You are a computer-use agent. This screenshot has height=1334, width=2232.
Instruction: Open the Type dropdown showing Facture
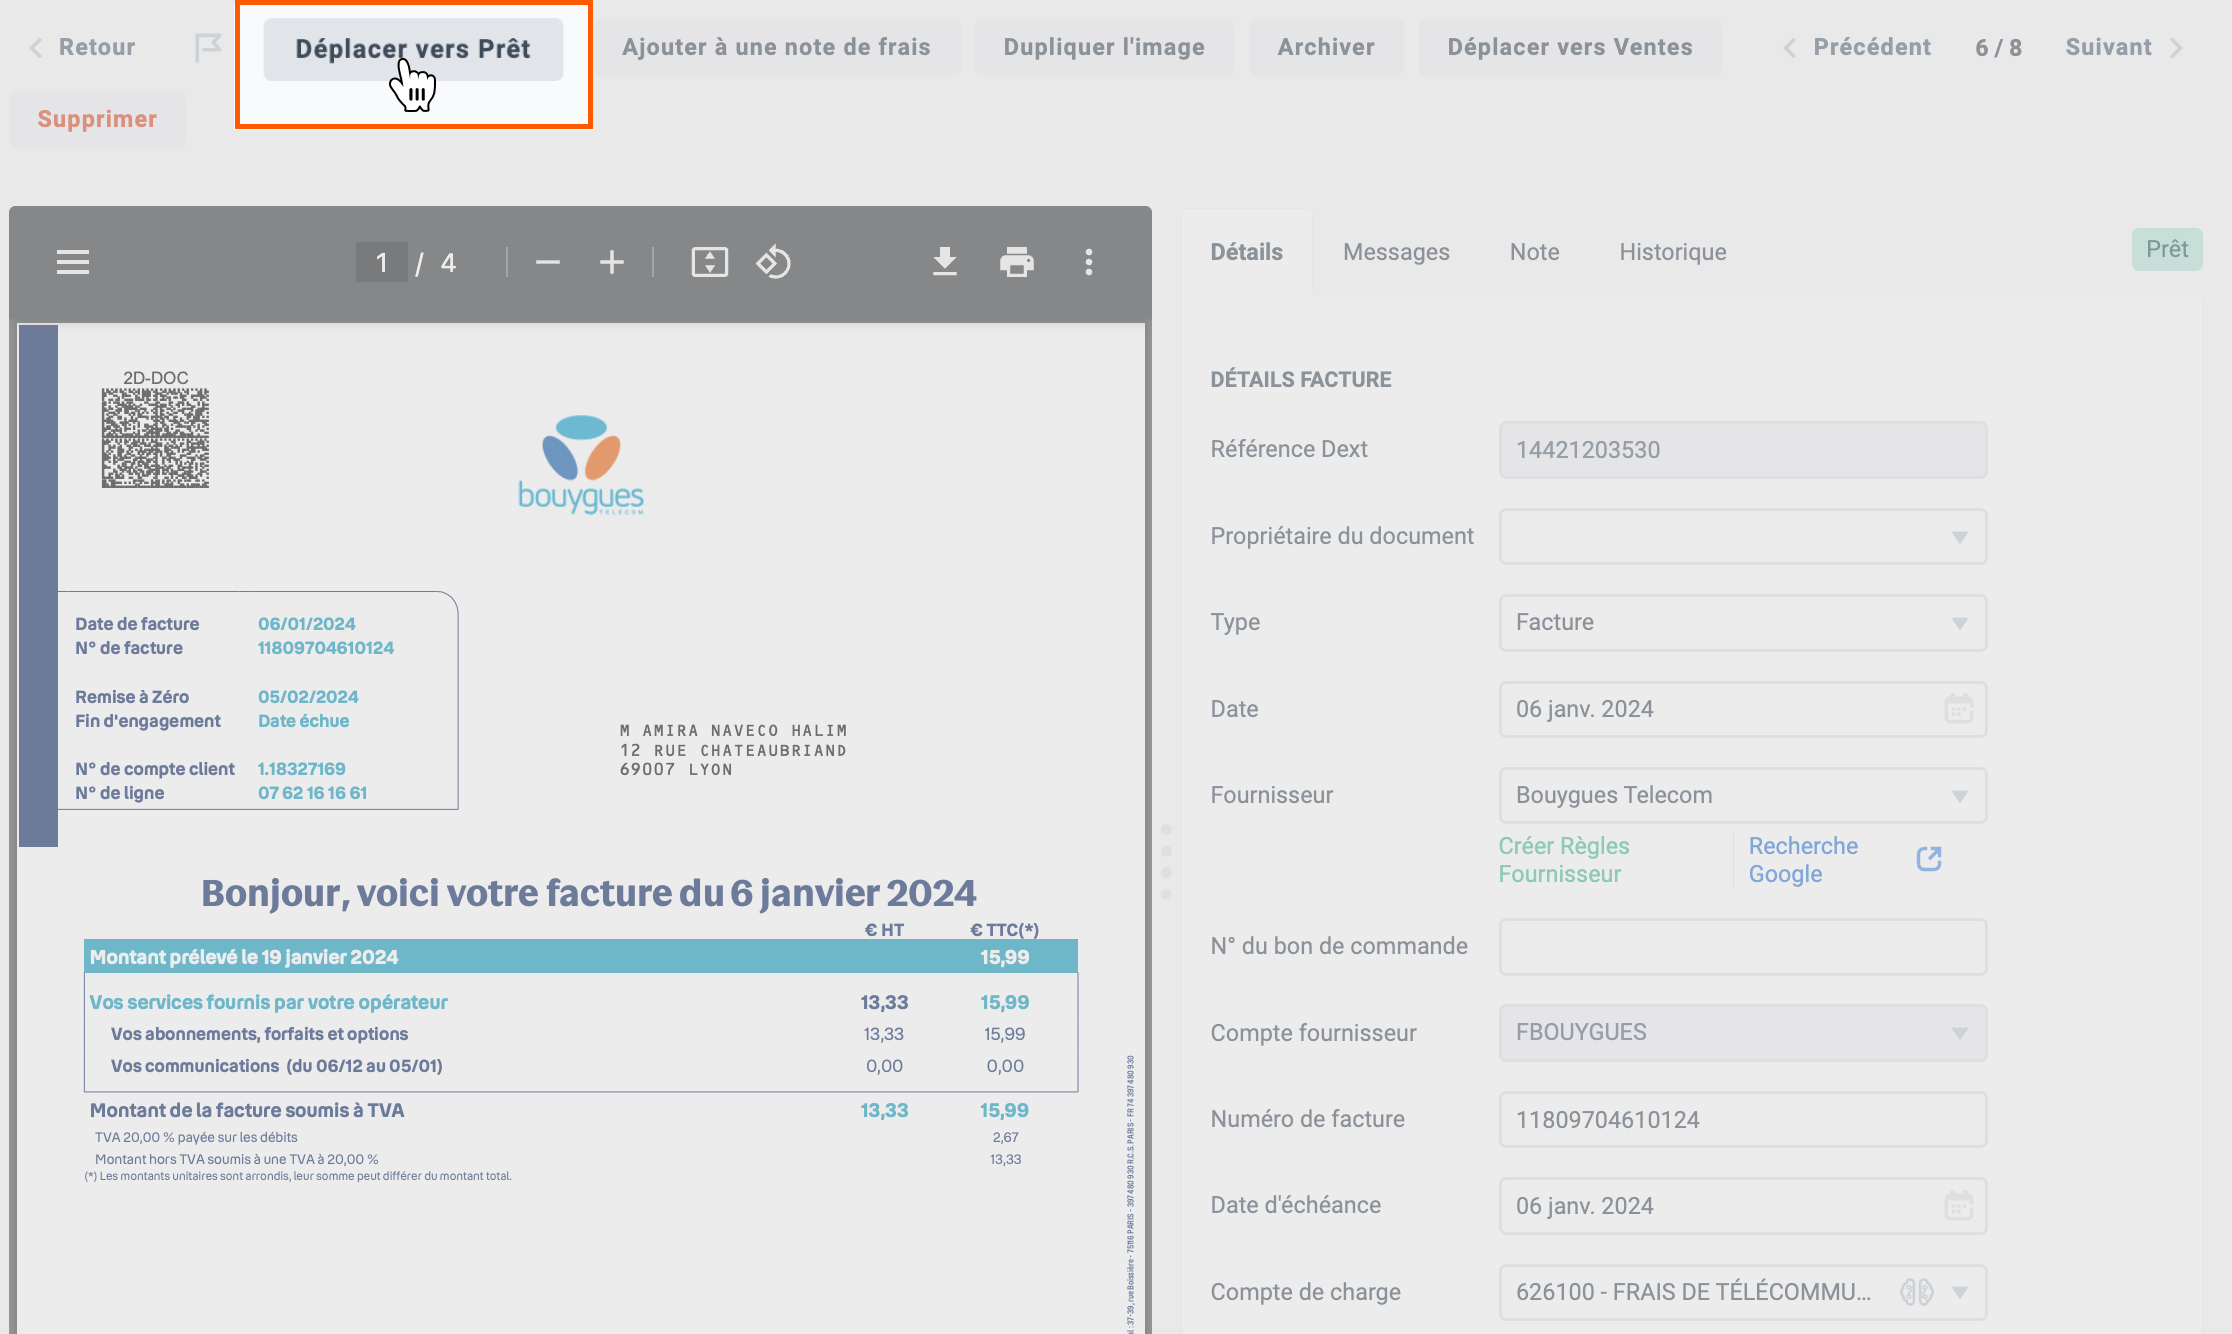pyautogui.click(x=1742, y=623)
